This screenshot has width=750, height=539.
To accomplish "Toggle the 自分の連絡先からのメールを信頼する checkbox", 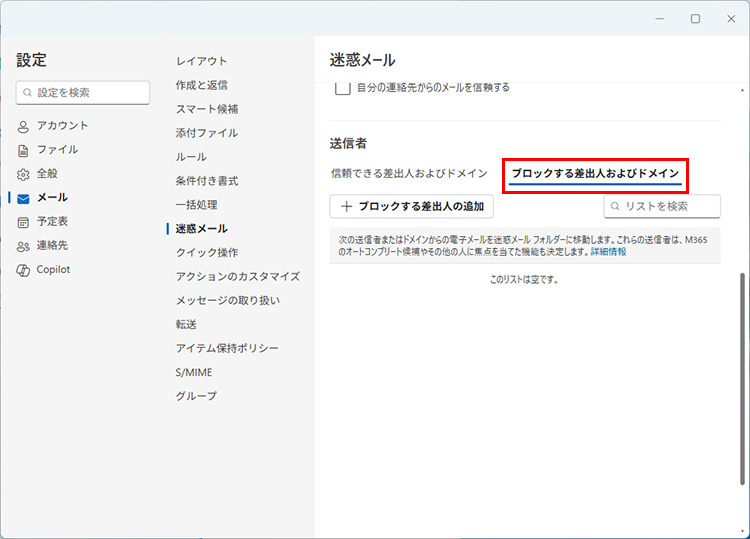I will pos(342,88).
